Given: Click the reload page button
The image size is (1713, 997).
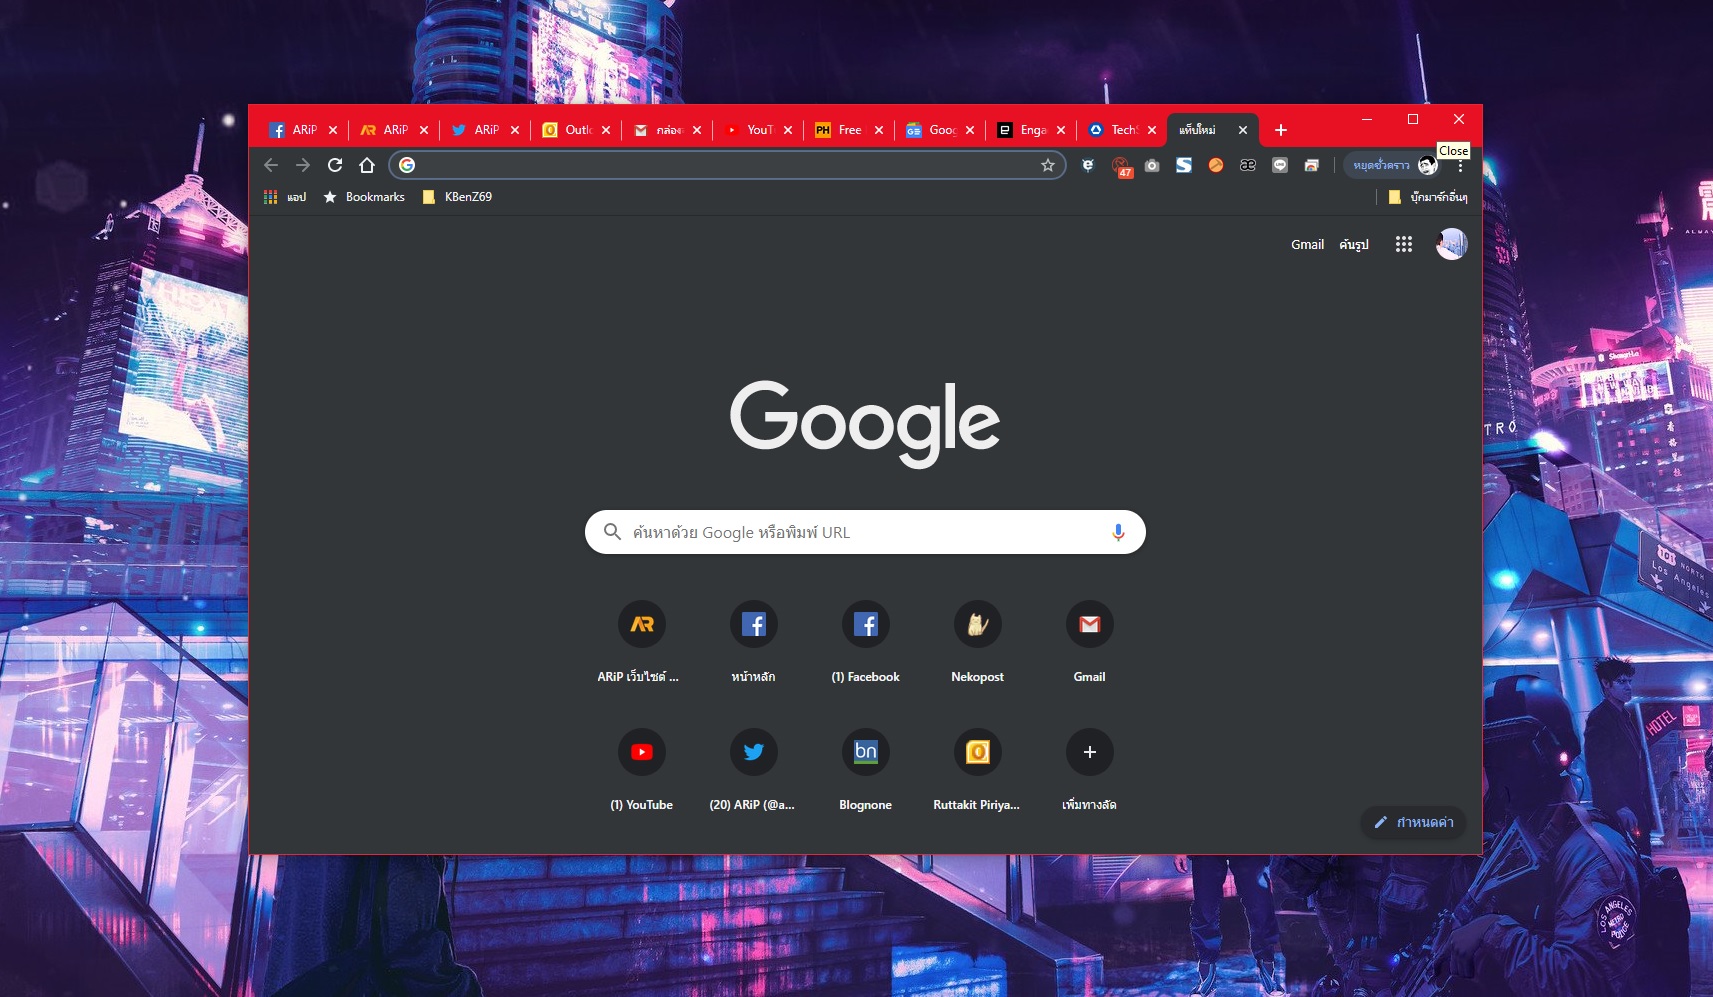Looking at the screenshot, I should (335, 165).
